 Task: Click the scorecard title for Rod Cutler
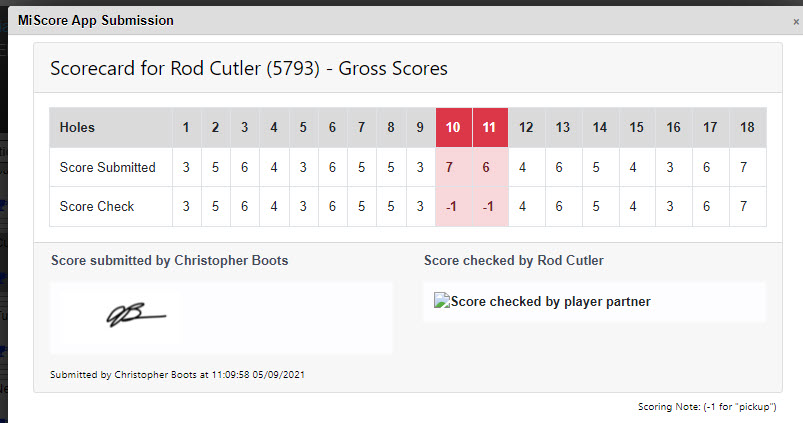[x=249, y=68]
